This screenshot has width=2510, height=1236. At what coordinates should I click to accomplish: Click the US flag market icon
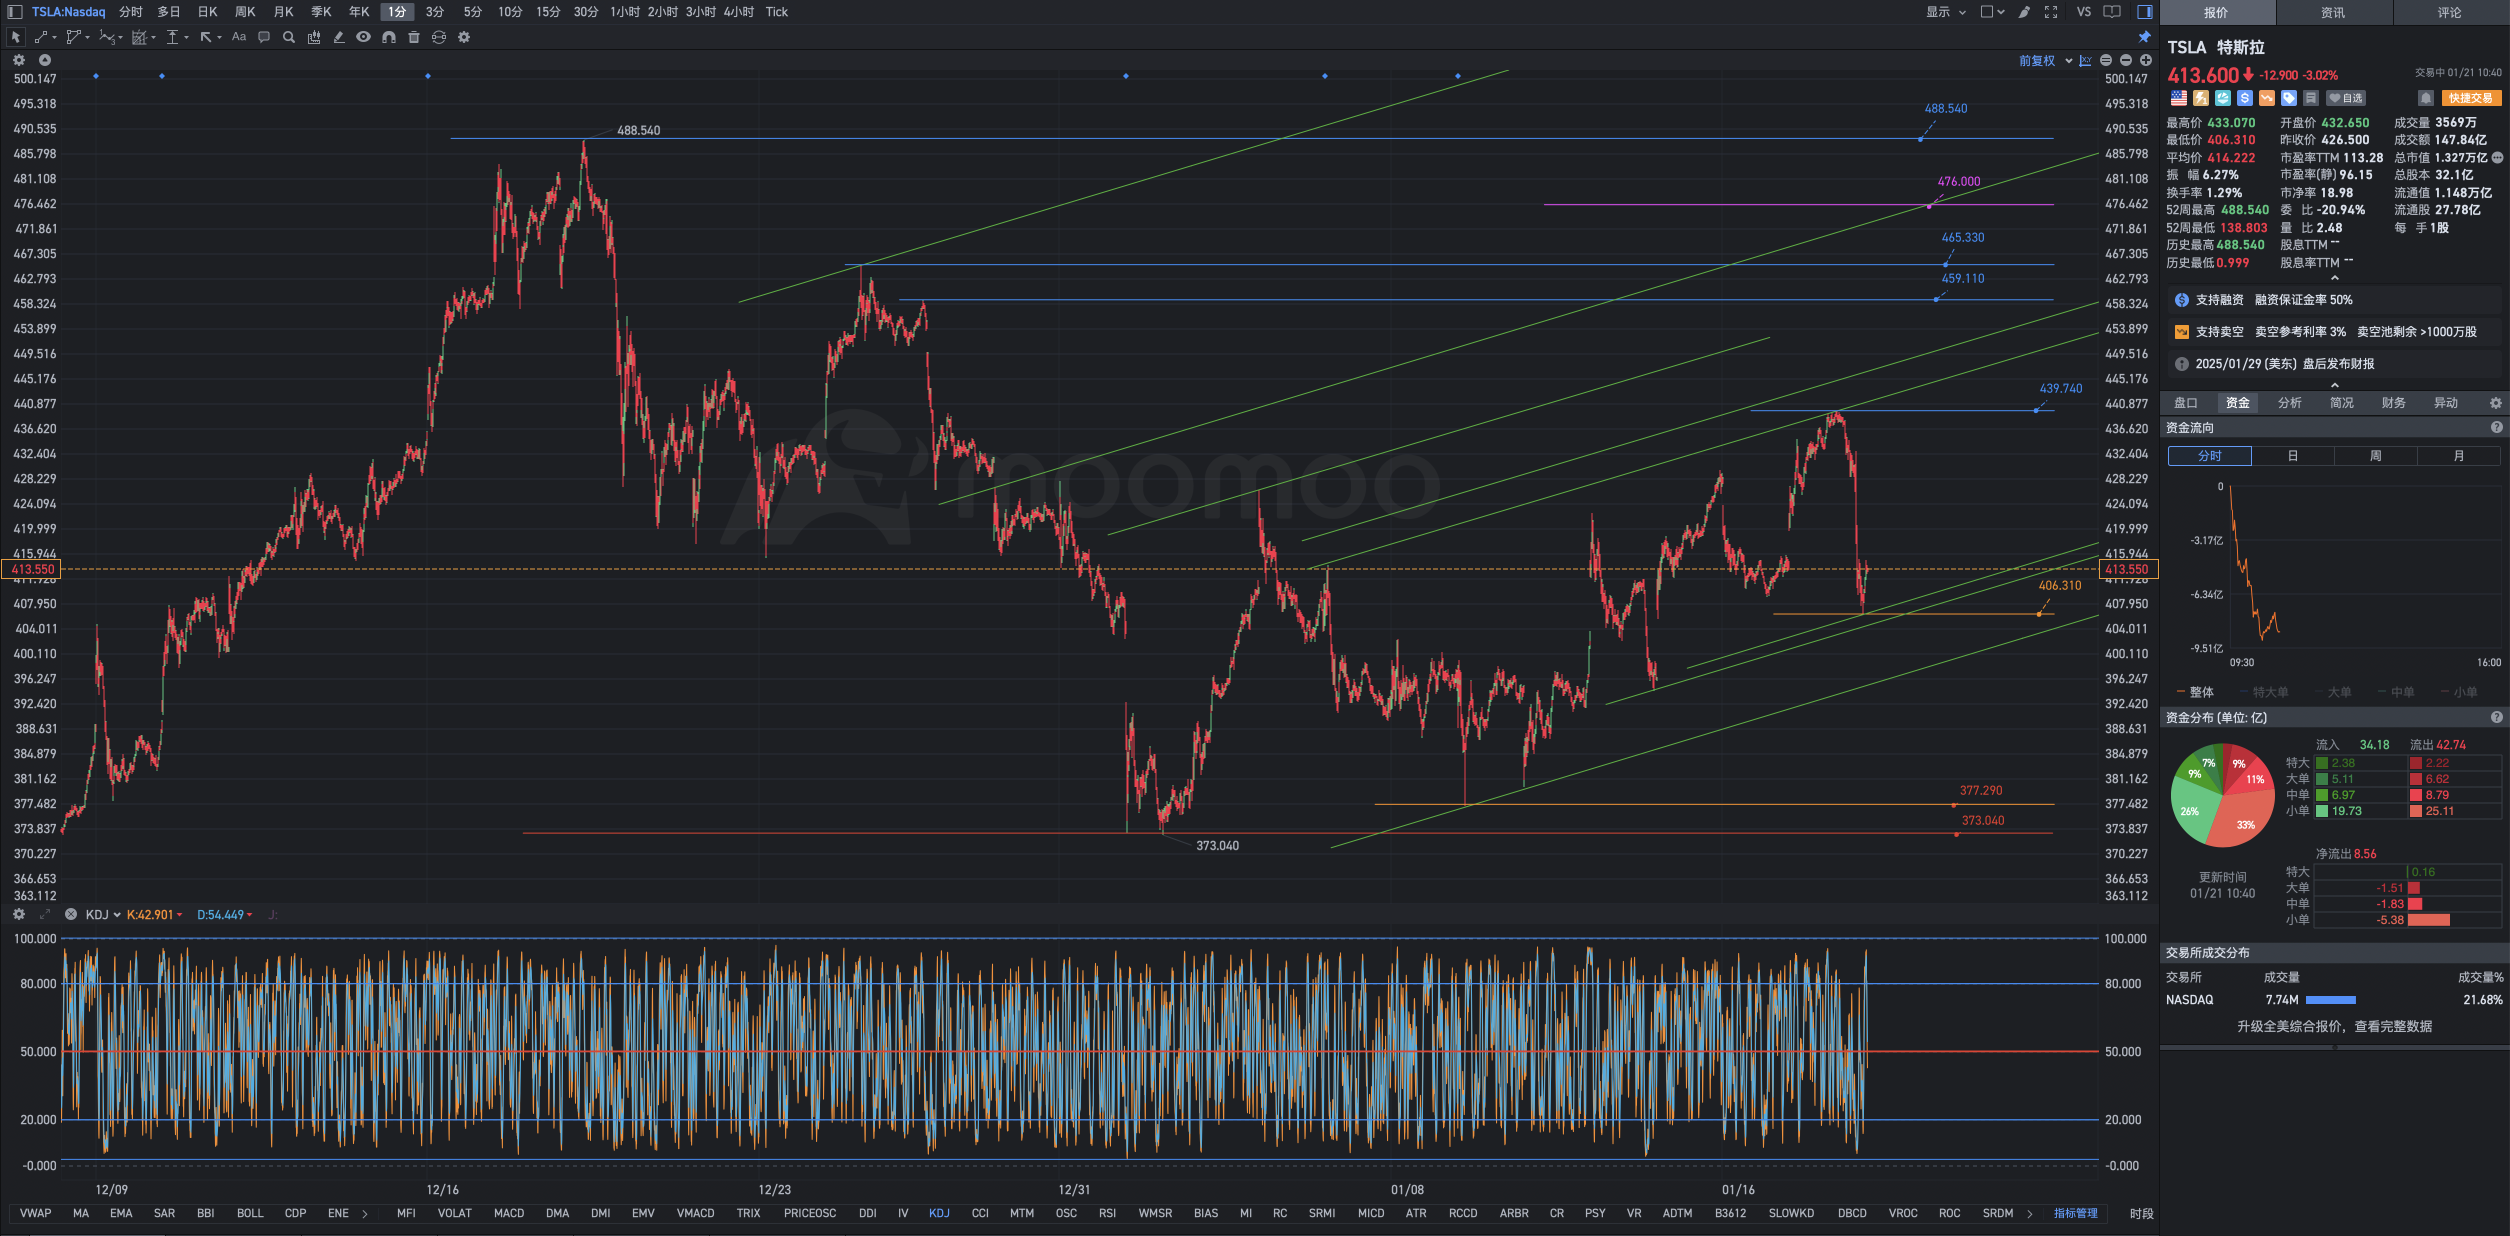coord(2178,98)
